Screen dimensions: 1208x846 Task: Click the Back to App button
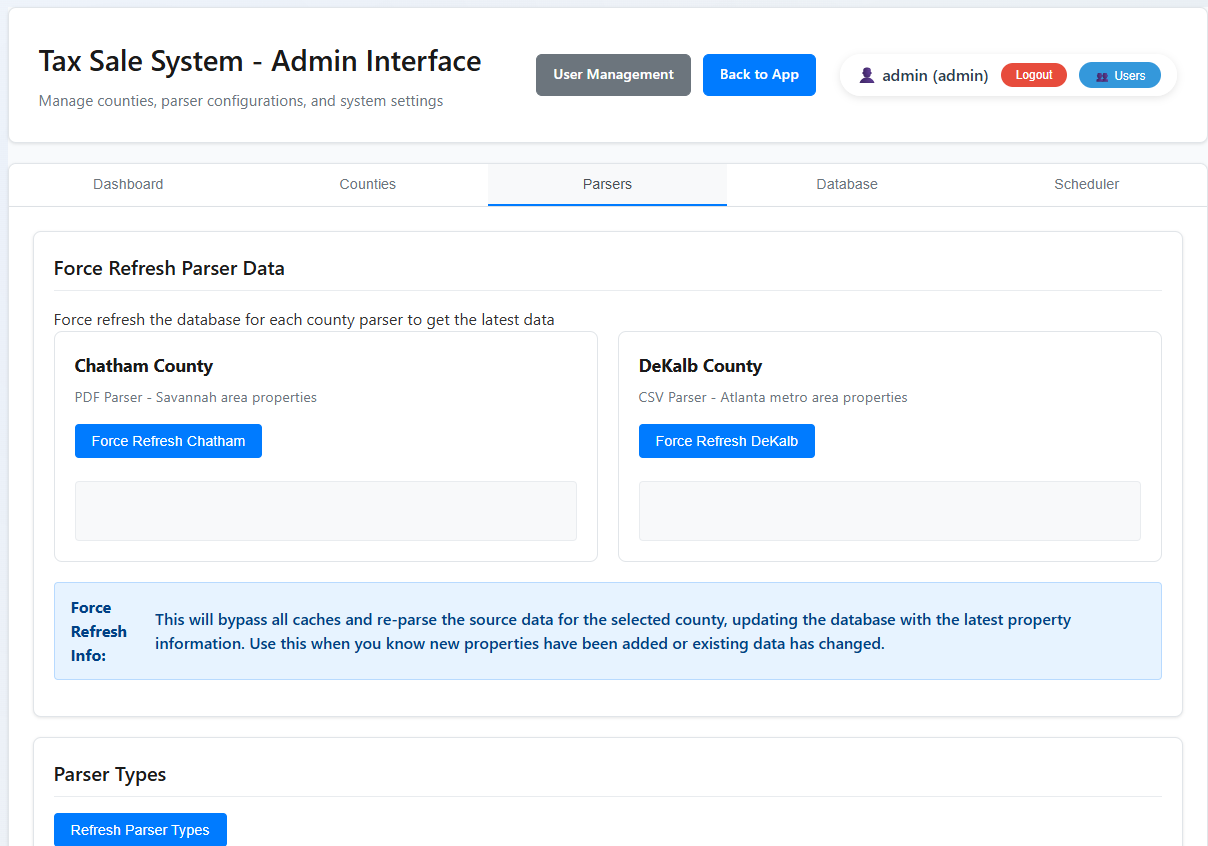759,74
